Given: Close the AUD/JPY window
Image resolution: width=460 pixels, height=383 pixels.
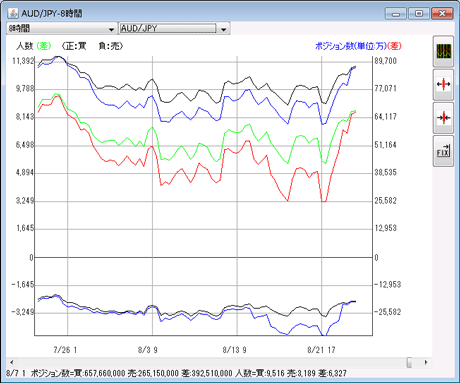Looking at the screenshot, I should click(442, 14).
